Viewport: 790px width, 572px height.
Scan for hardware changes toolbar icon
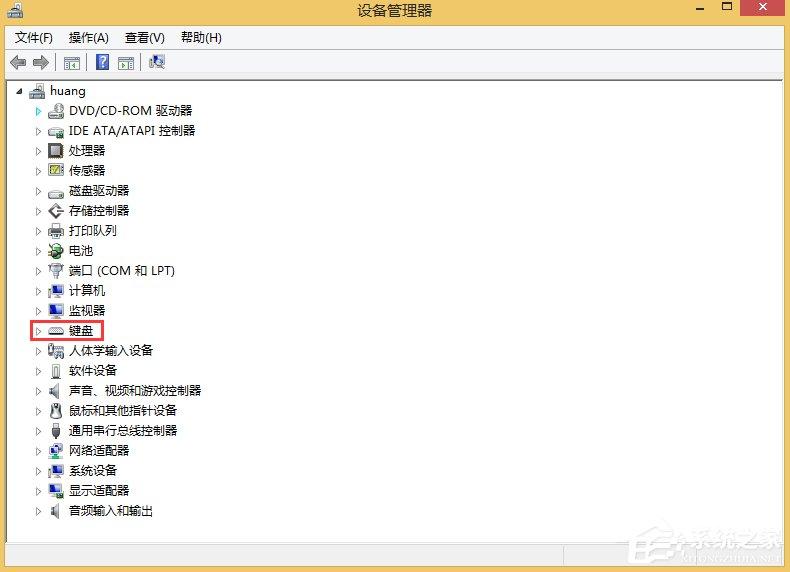pyautogui.click(x=157, y=62)
